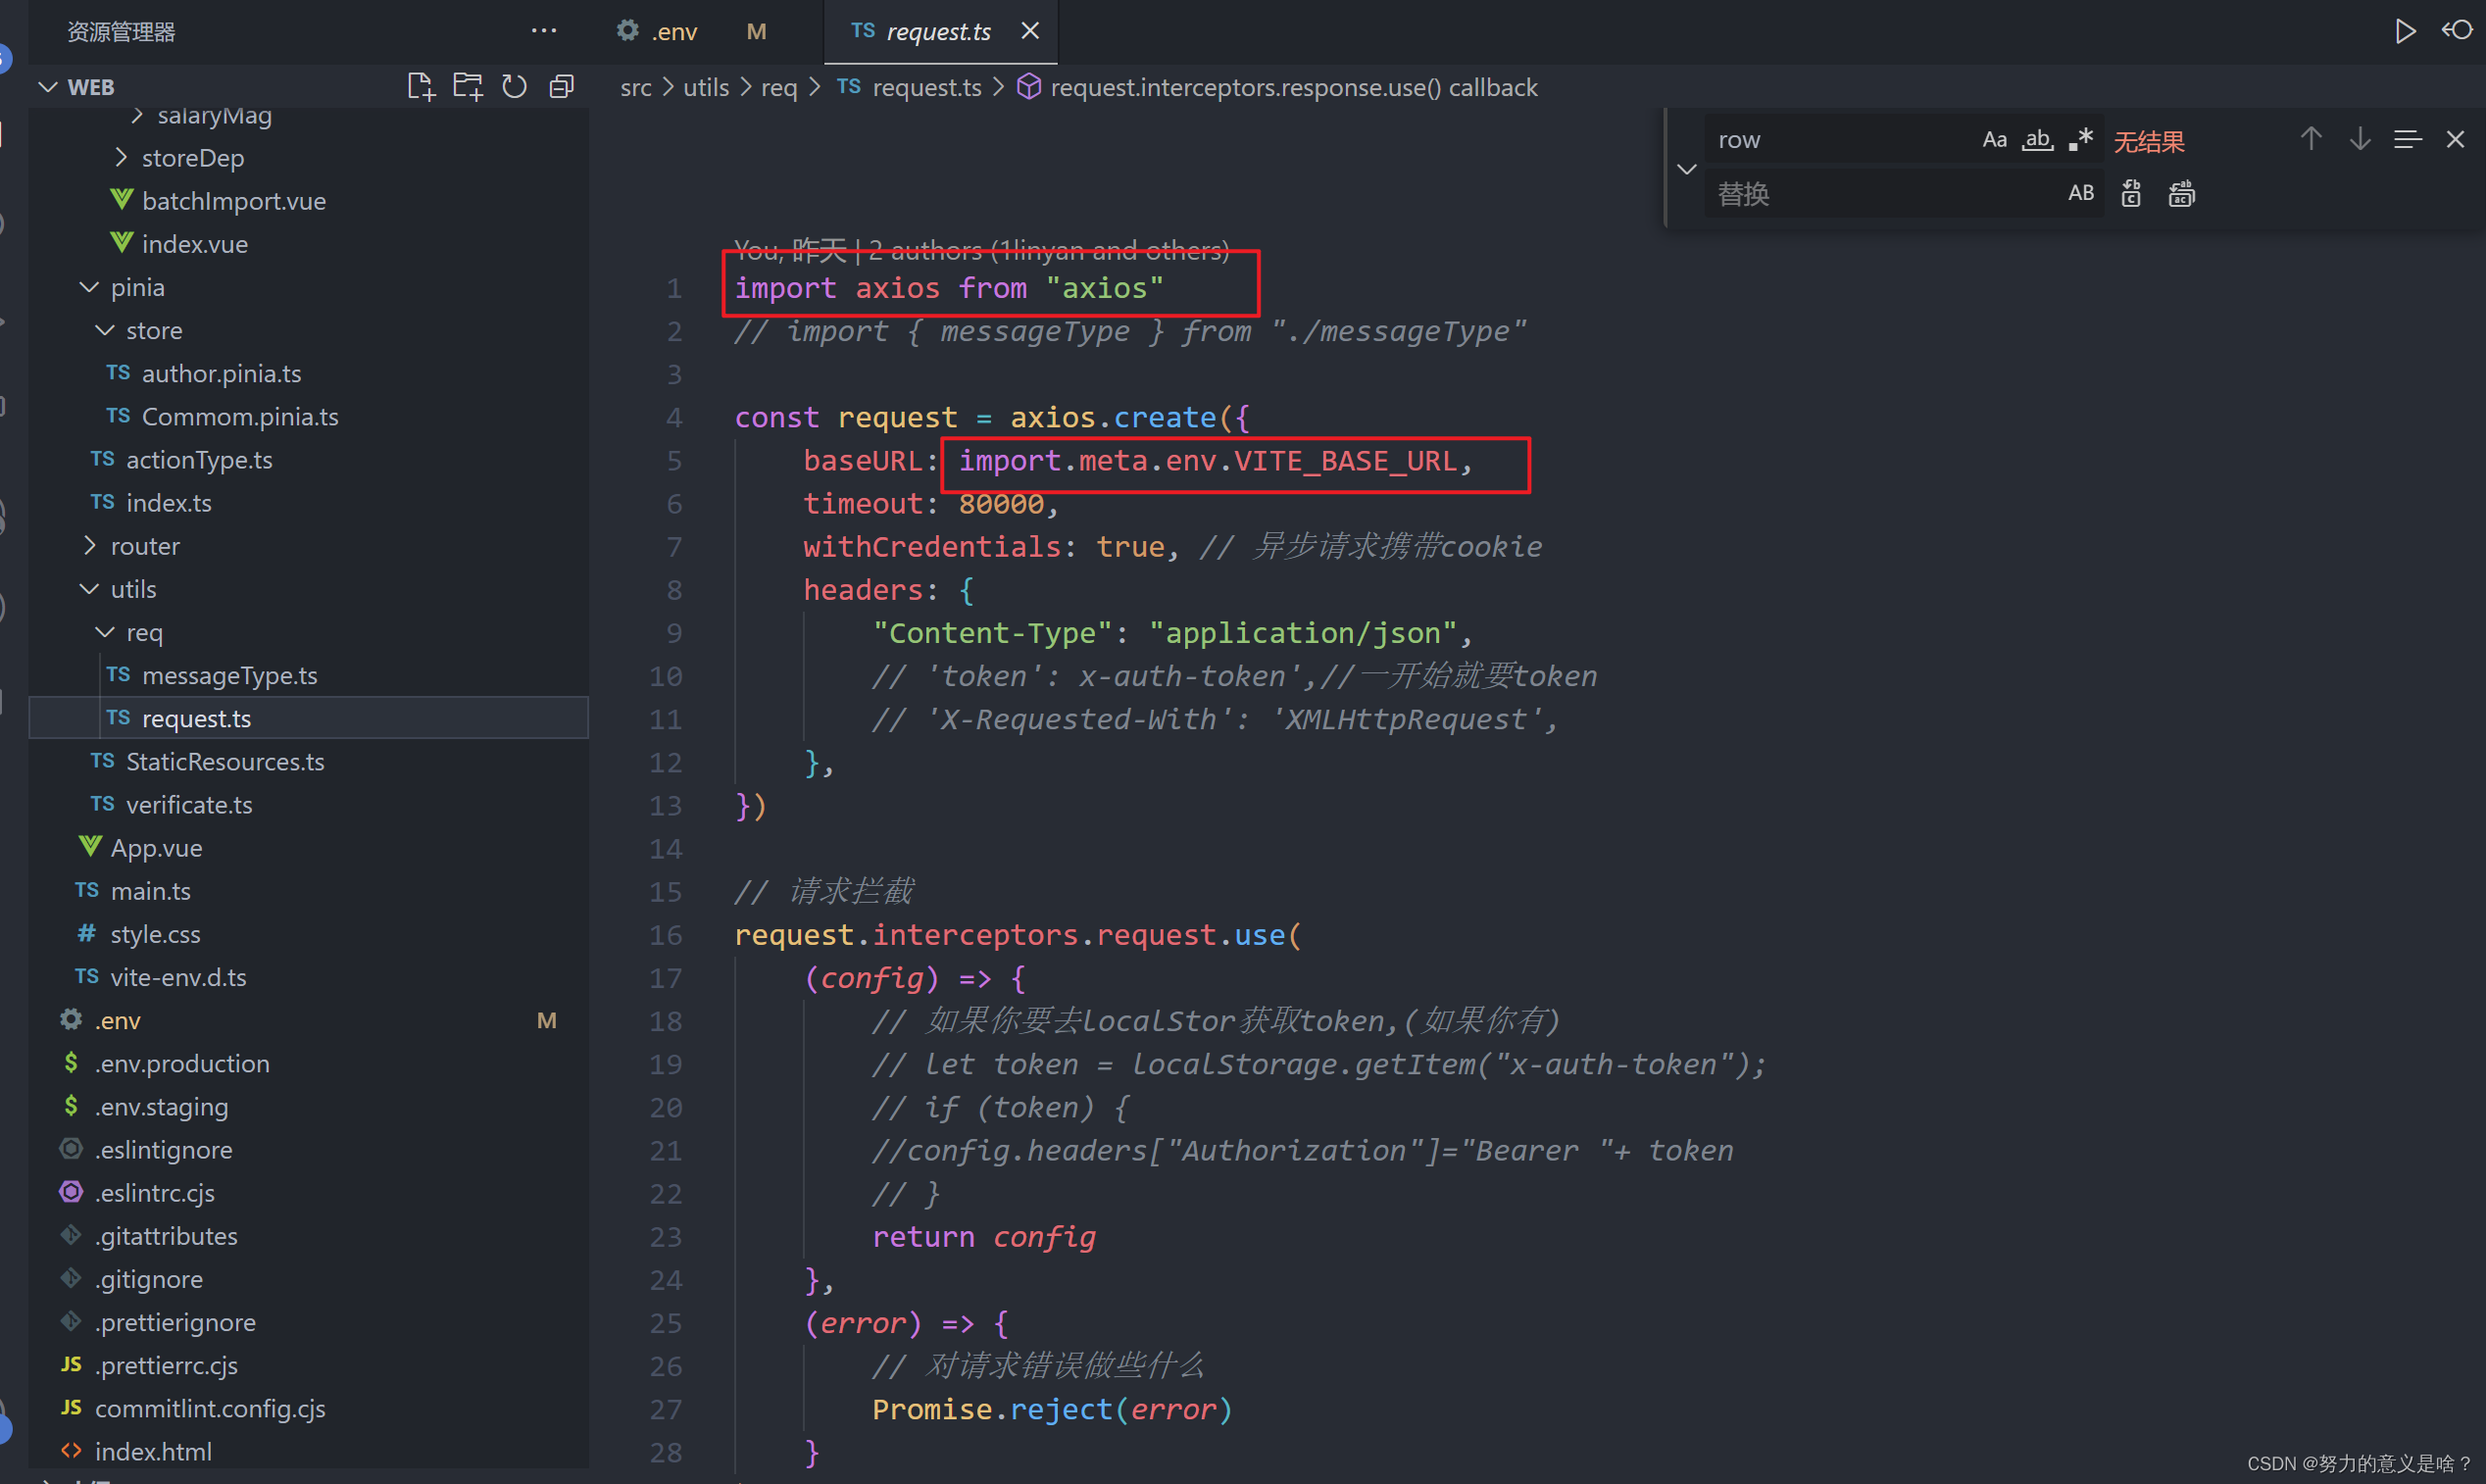Go to previous match arrow in find widget
Viewport: 2486px width, 1484px height.
pyautogui.click(x=2310, y=139)
